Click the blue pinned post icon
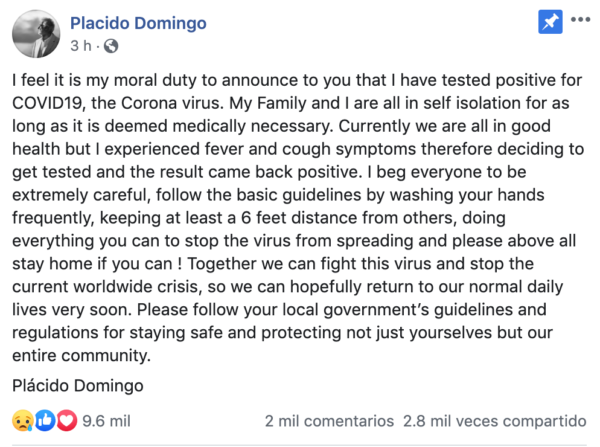 click(550, 22)
